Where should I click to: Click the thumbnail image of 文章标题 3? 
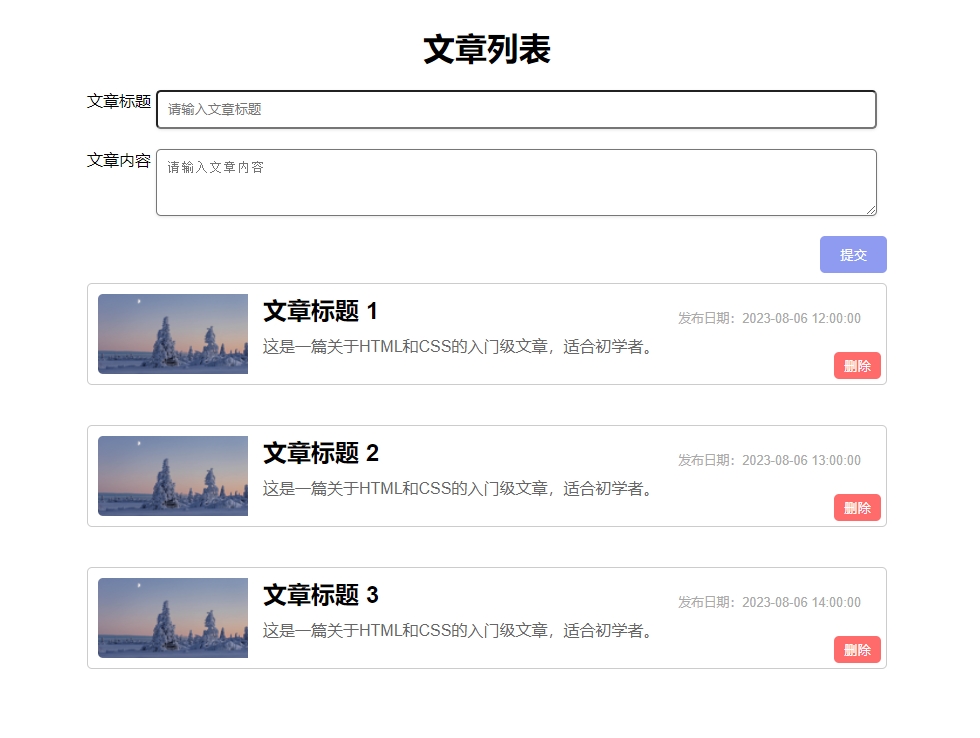tap(173, 618)
